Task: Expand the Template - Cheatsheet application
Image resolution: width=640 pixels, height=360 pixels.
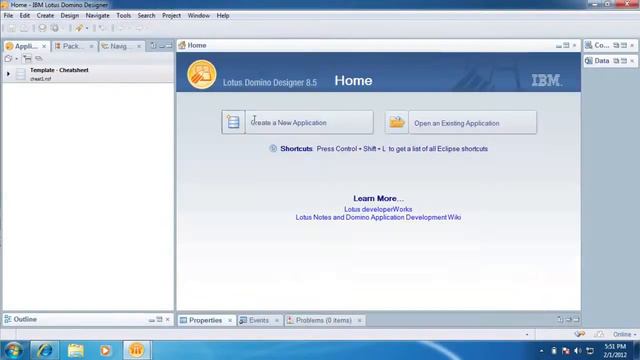Action: point(8,74)
